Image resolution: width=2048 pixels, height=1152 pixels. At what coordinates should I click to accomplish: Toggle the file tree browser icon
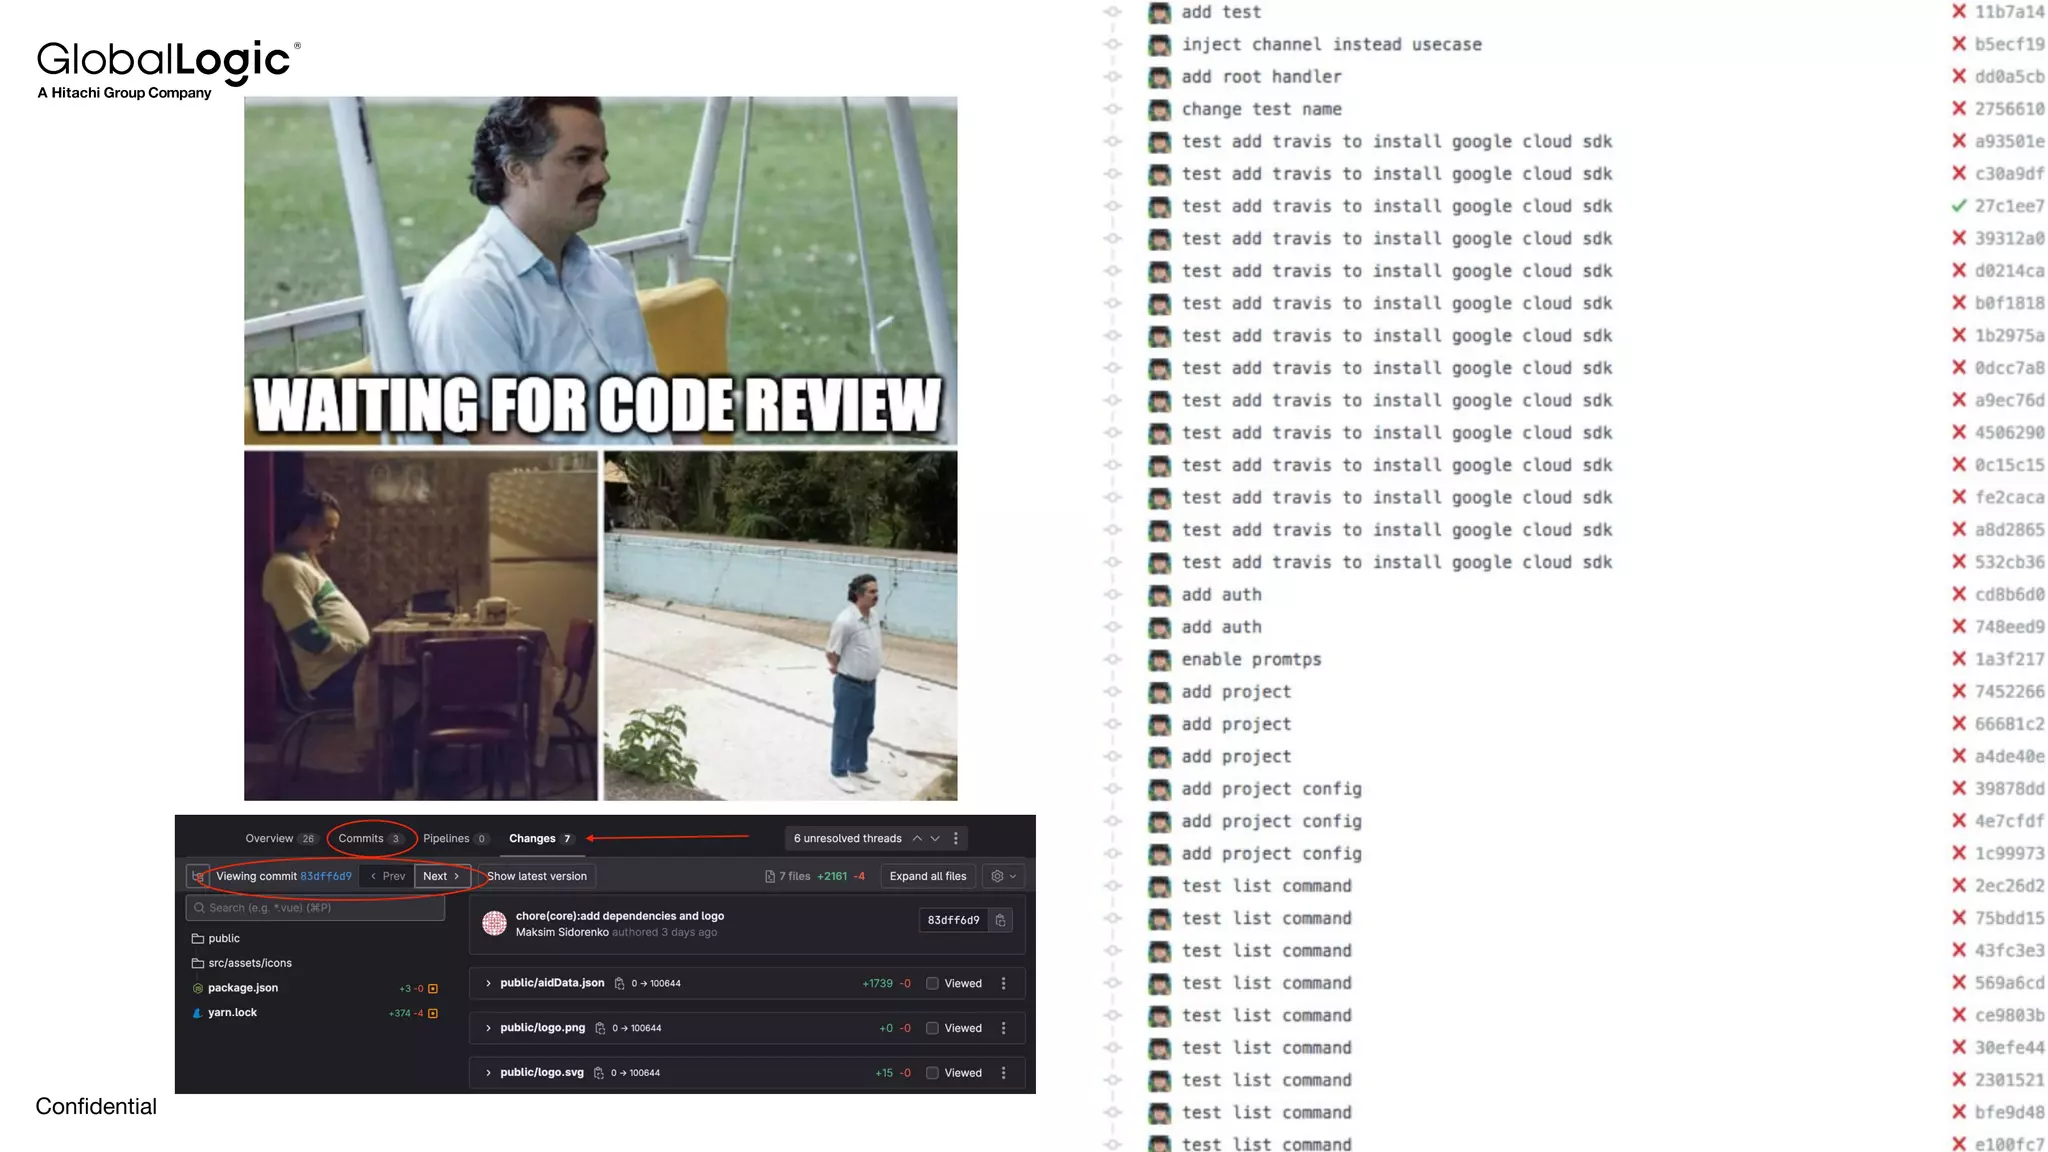click(x=198, y=876)
